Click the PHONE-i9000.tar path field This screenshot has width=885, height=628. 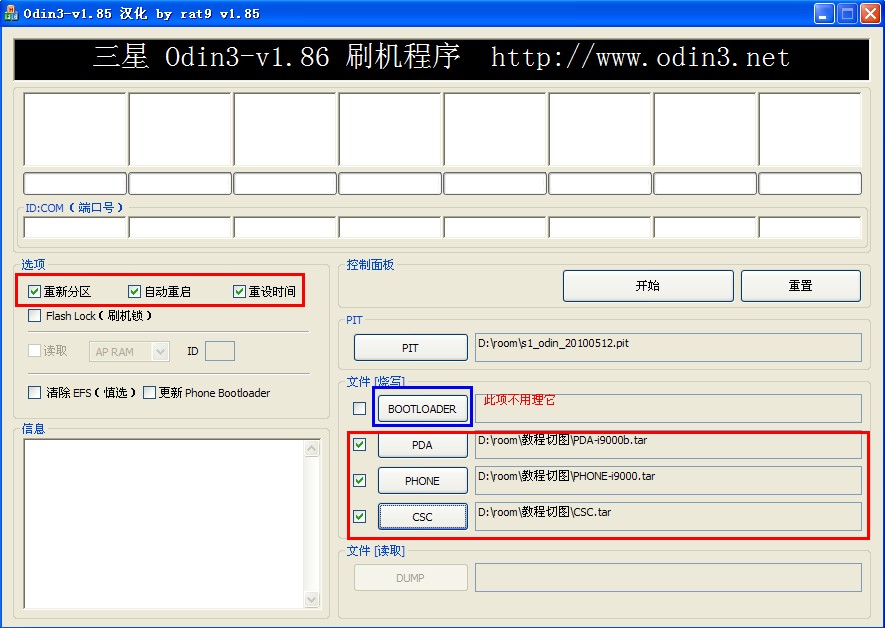tap(668, 480)
